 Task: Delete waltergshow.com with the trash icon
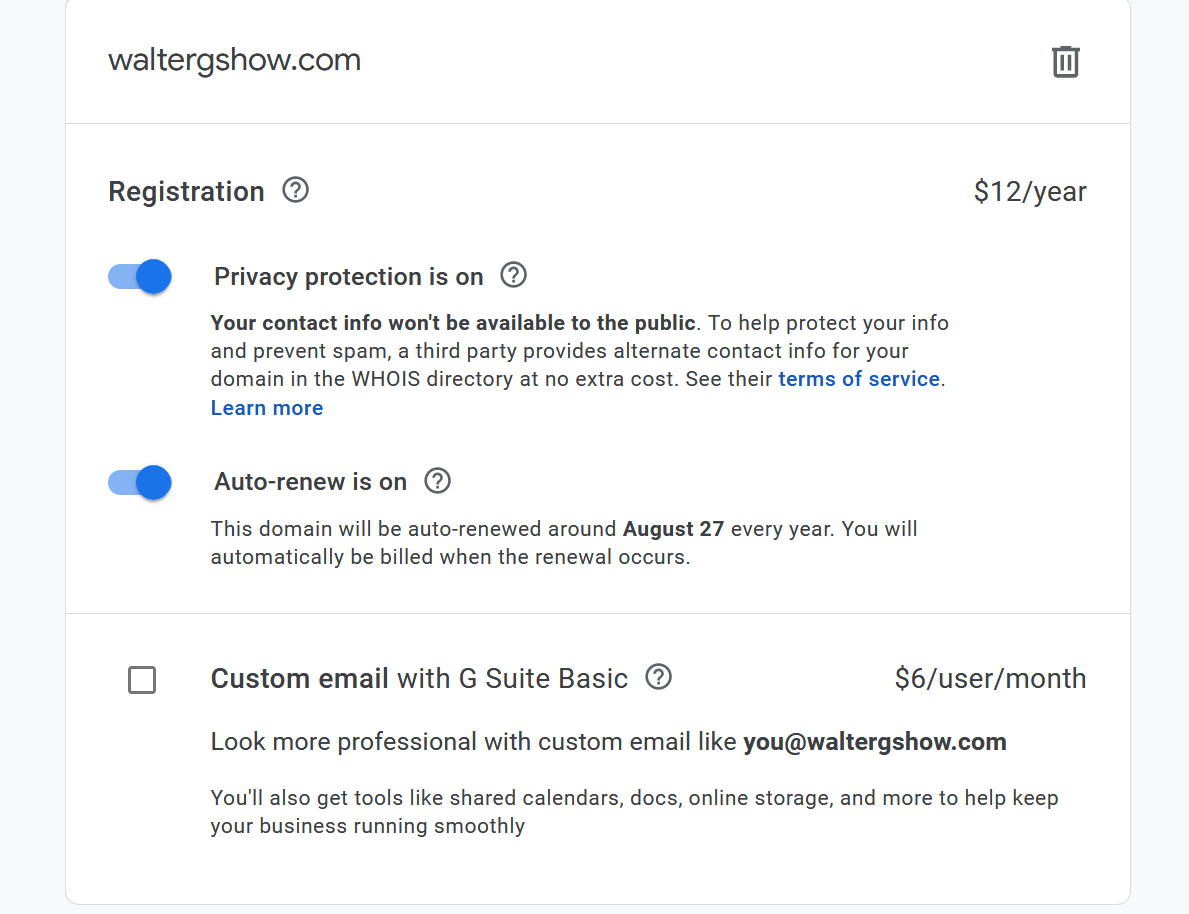[x=1065, y=61]
